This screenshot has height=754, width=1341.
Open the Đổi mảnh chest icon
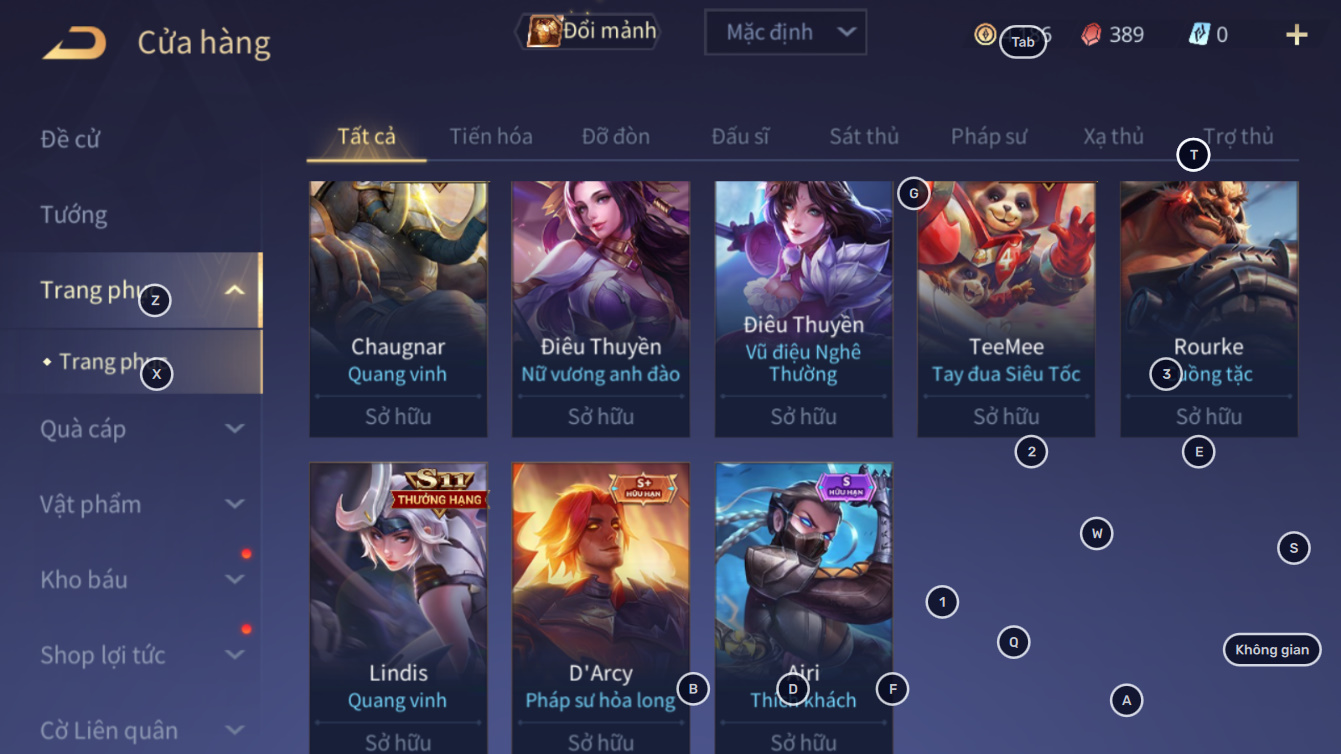(543, 32)
